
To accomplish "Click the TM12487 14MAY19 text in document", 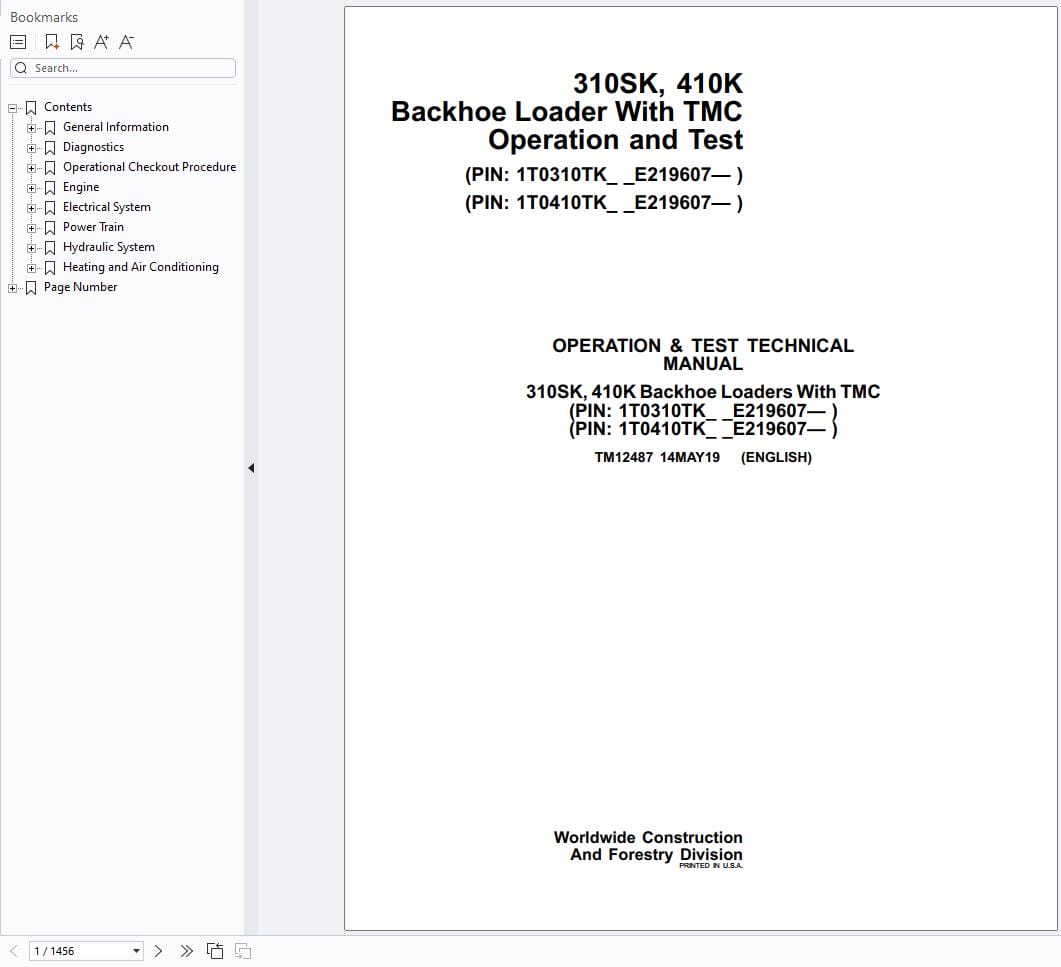I will 657,458.
